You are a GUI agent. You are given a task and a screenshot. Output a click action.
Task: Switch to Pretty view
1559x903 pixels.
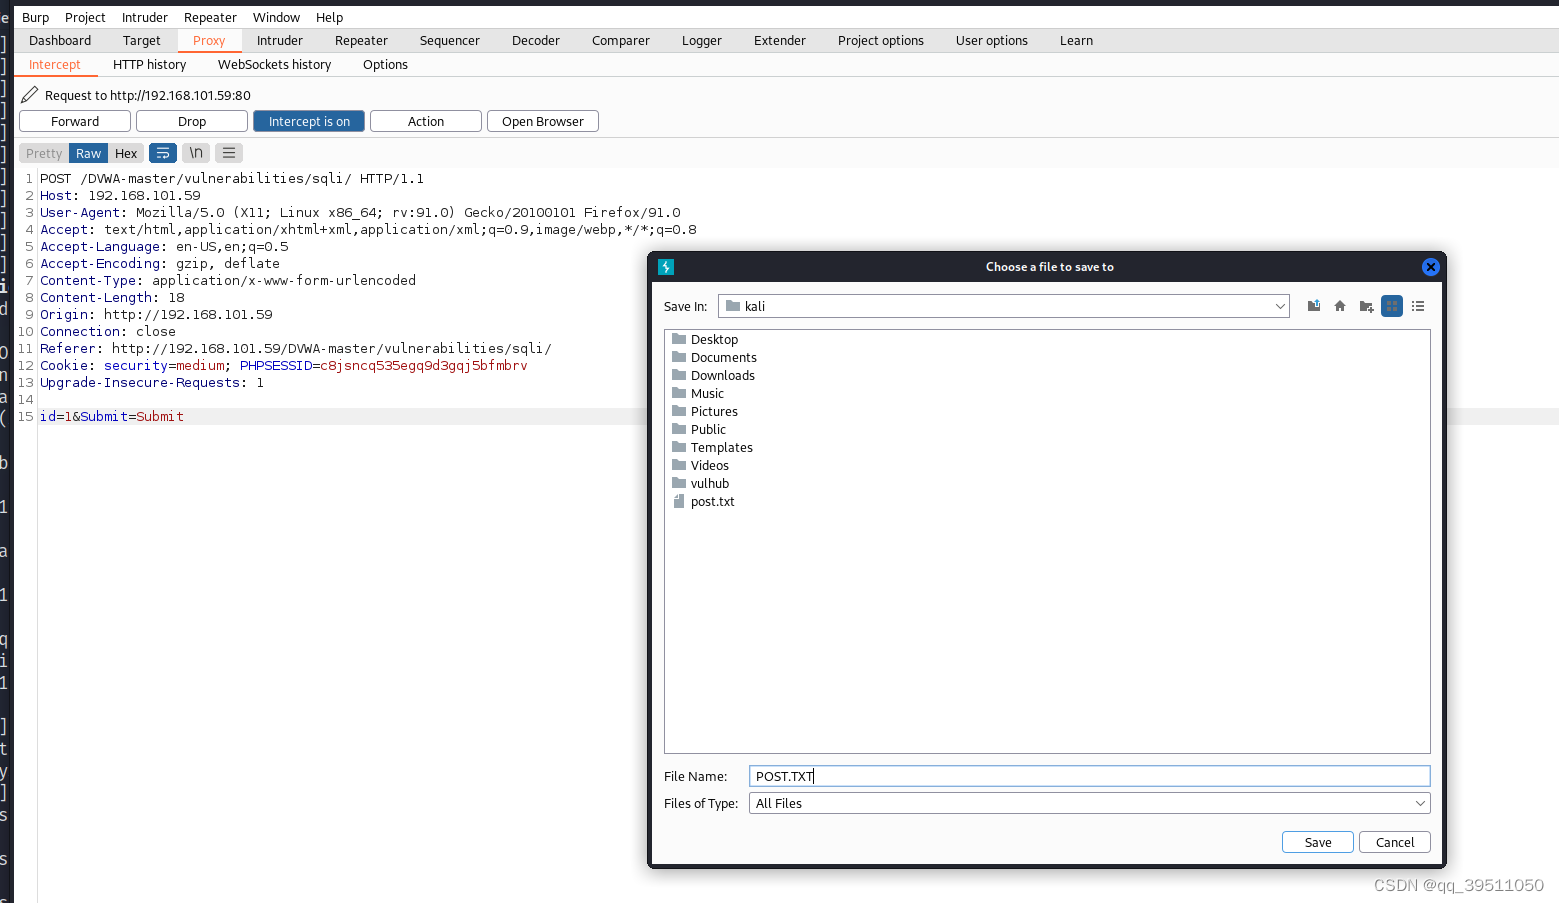44,153
